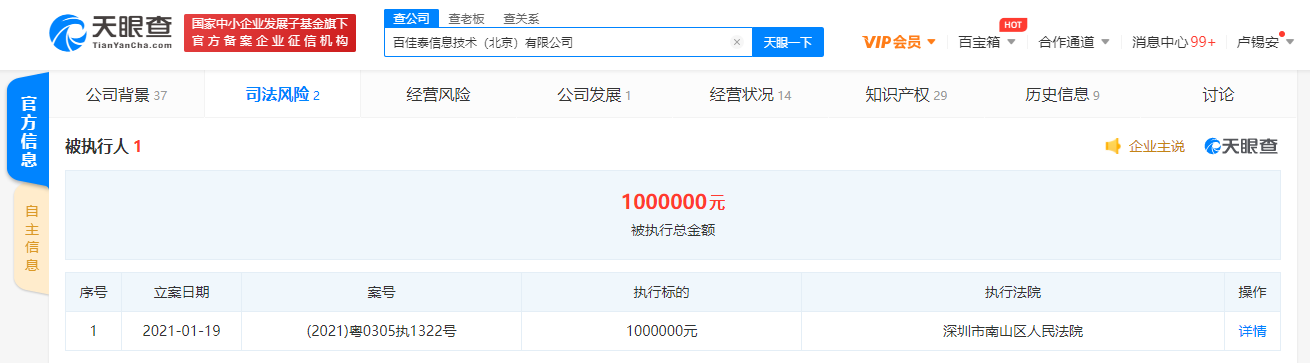
Task: Click the 执行标的 column header
Action: click(661, 292)
